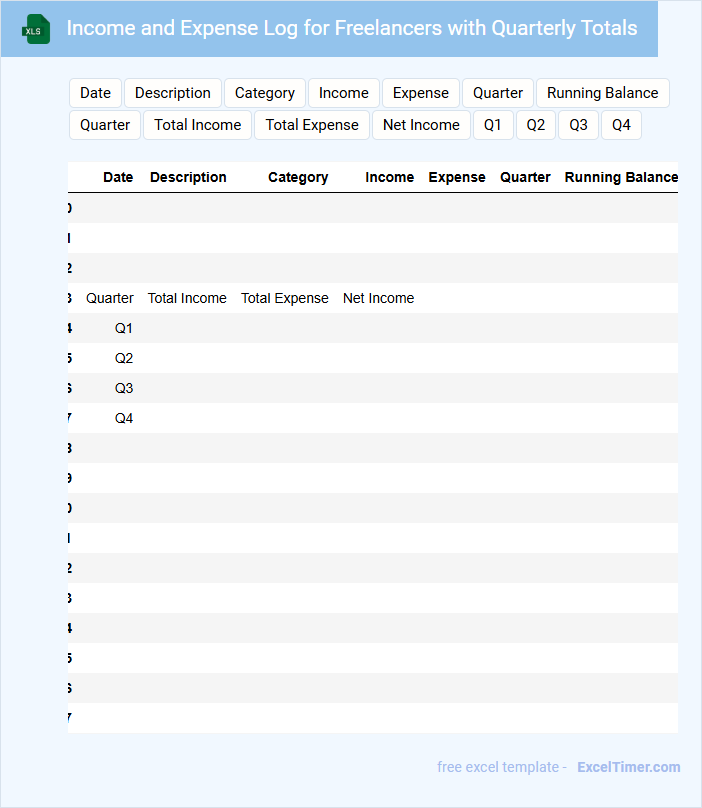Select the Total Expense tag chip
The image size is (702, 808).
coord(312,125)
